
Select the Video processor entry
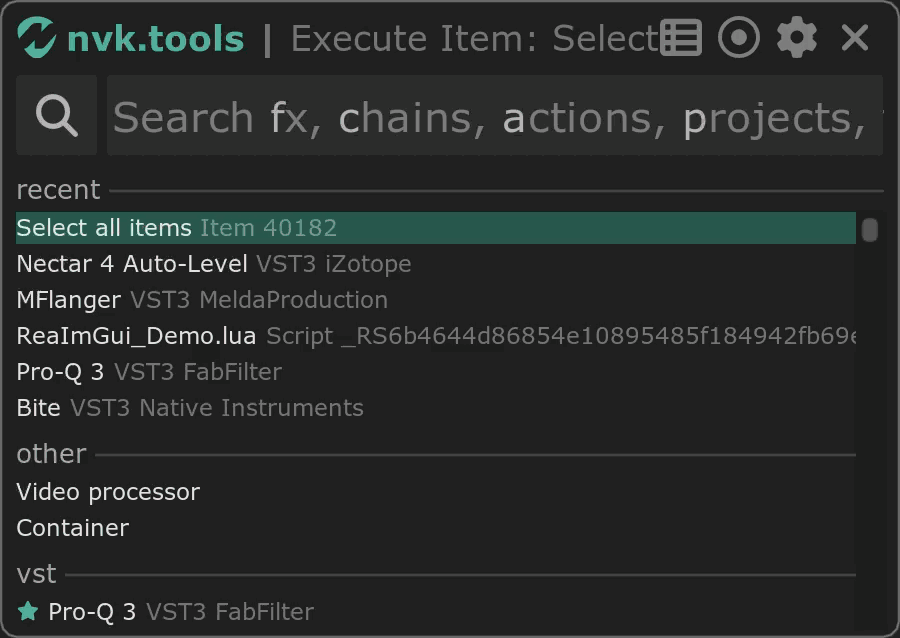click(108, 492)
